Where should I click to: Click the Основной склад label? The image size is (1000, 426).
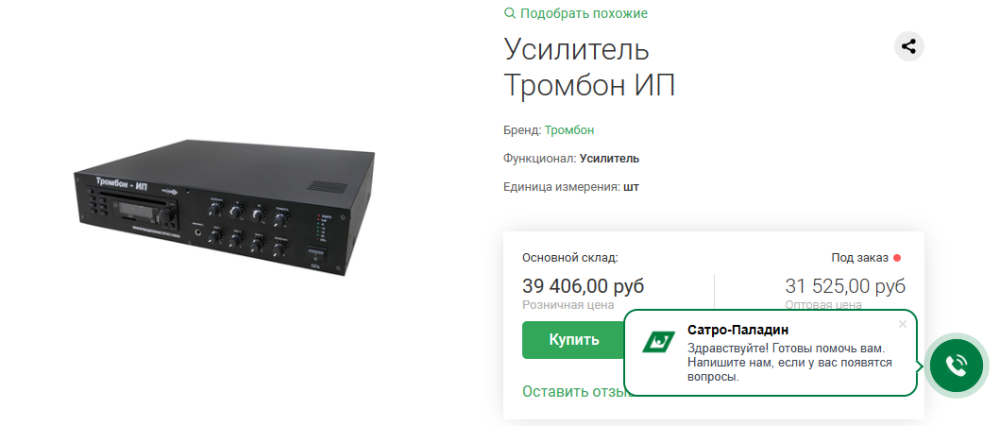(x=570, y=258)
